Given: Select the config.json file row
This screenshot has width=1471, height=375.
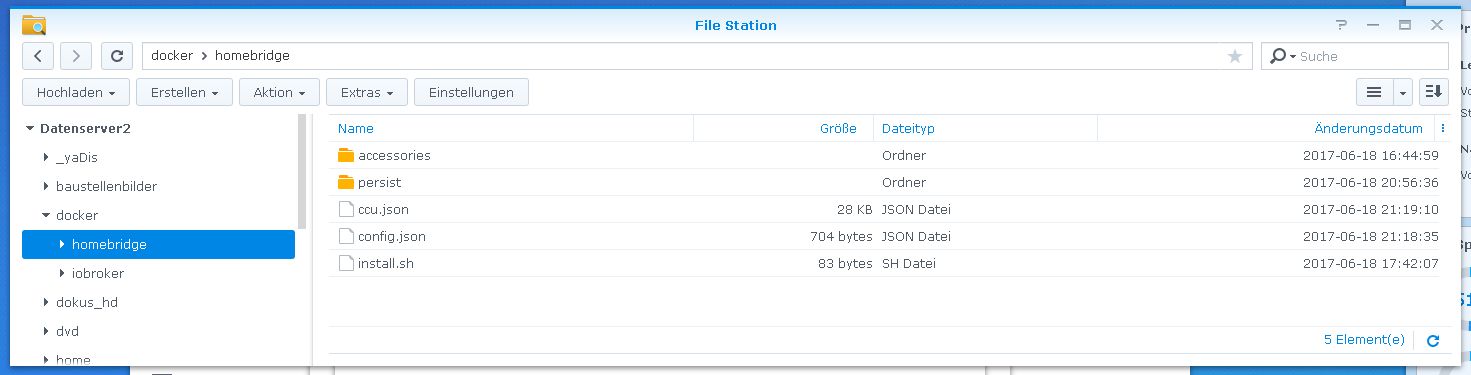Looking at the screenshot, I should coord(888,237).
